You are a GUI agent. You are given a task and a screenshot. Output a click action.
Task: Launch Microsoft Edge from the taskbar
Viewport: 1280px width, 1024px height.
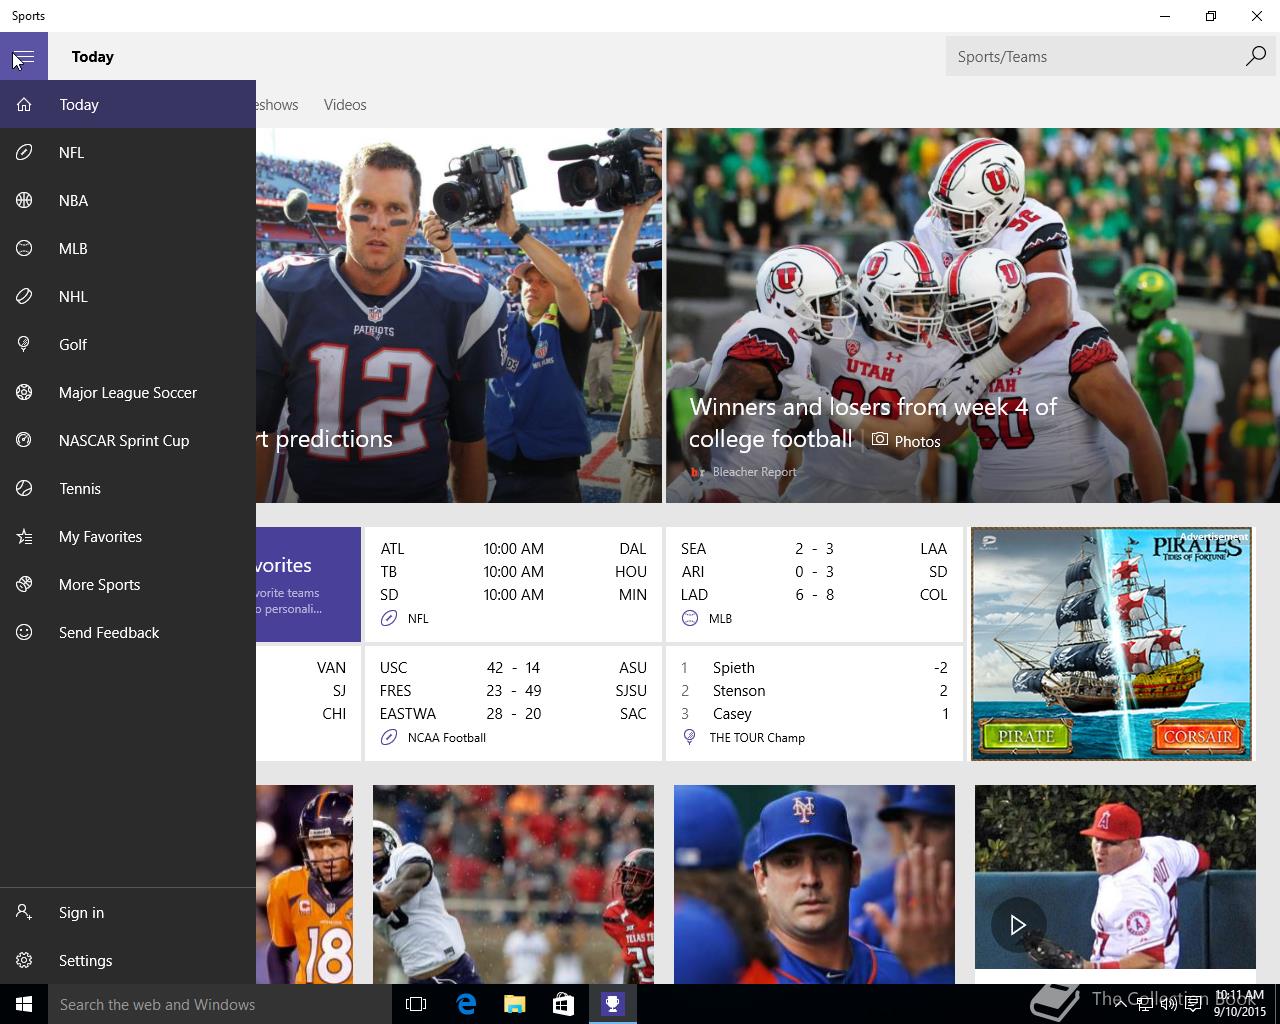(466, 1004)
